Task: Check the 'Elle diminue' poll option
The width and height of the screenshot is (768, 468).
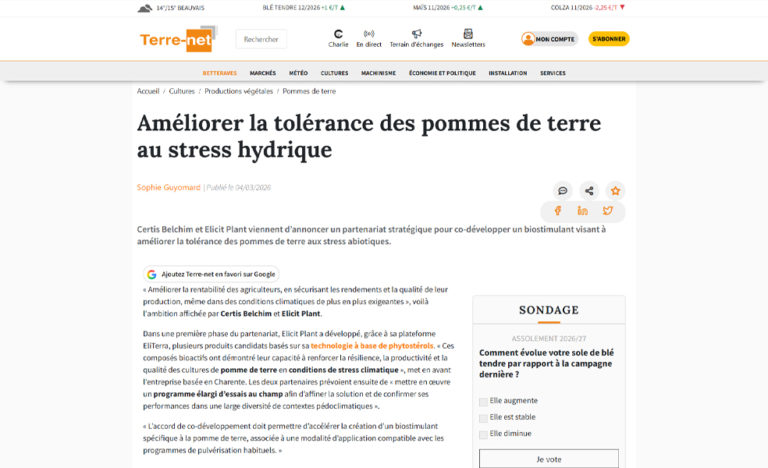Action: (483, 435)
